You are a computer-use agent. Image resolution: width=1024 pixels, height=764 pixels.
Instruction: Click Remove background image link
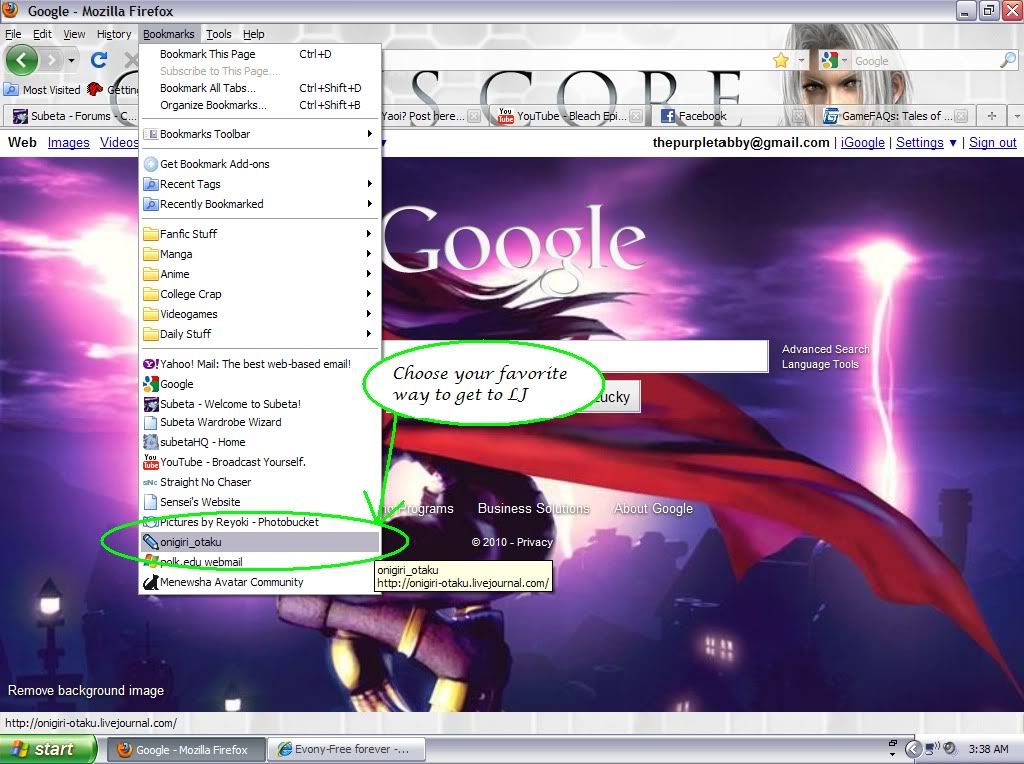86,691
